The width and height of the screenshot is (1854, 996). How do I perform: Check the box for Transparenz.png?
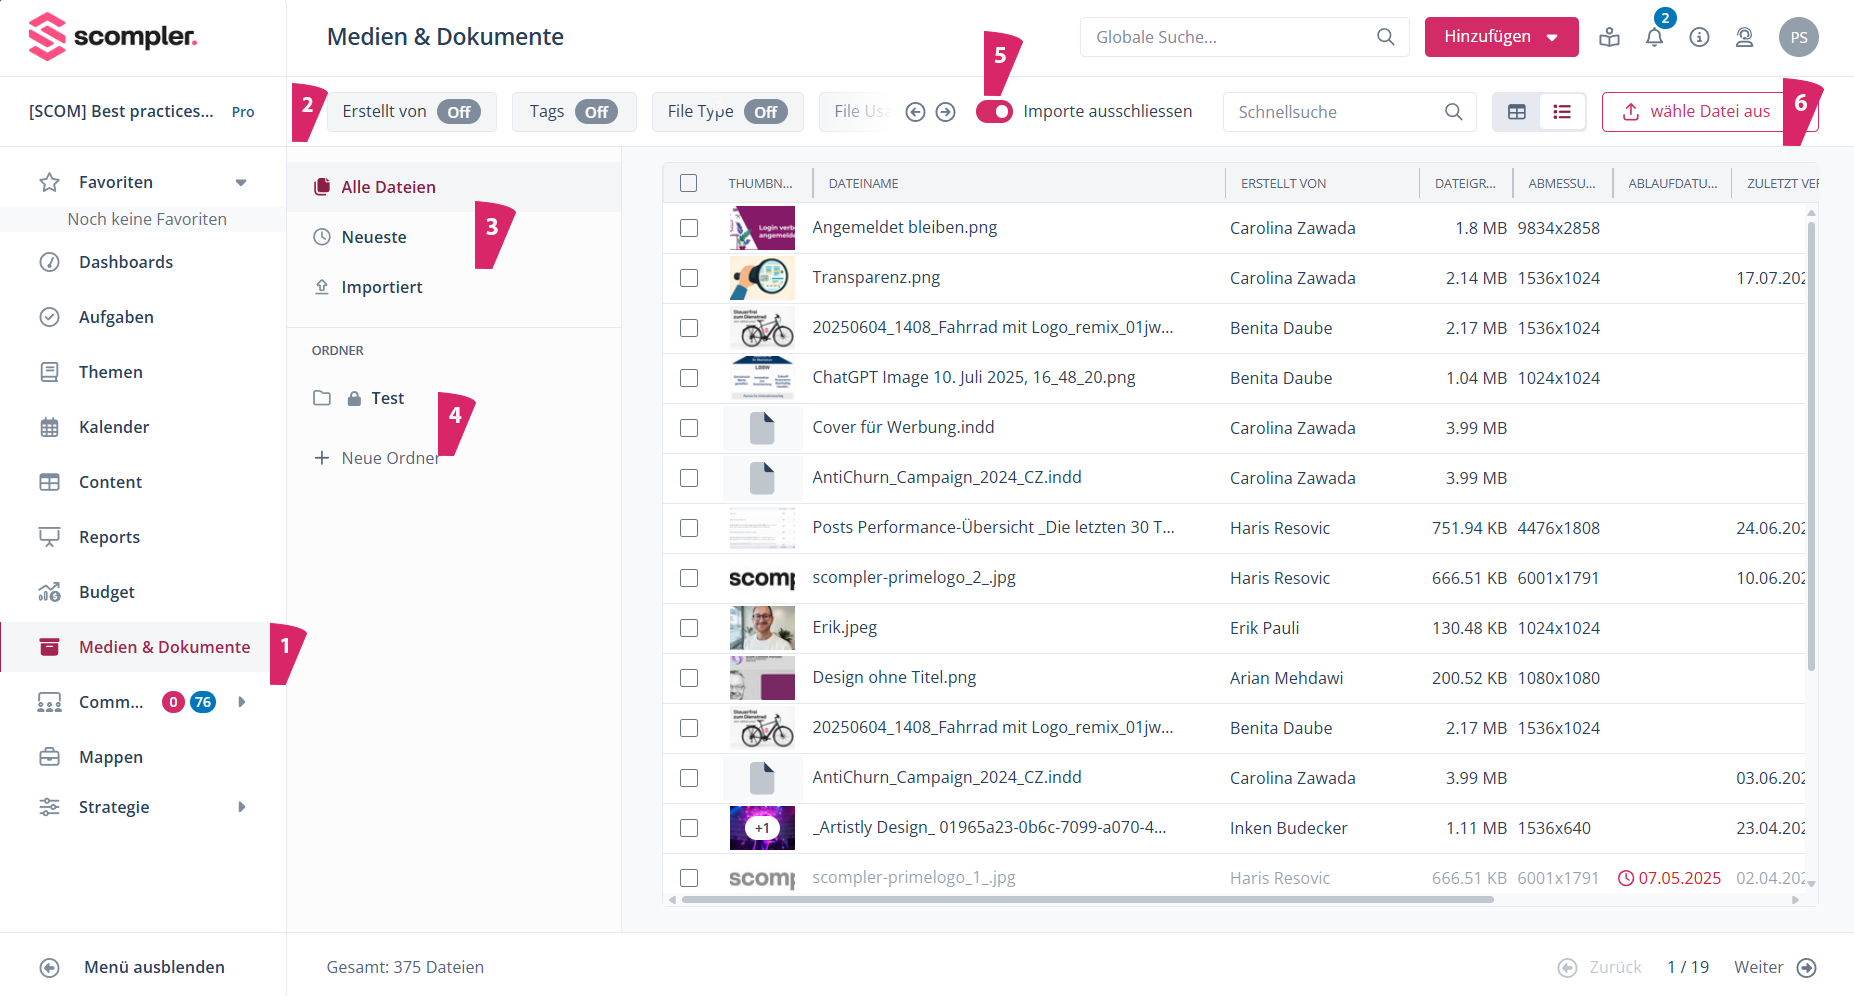(689, 278)
